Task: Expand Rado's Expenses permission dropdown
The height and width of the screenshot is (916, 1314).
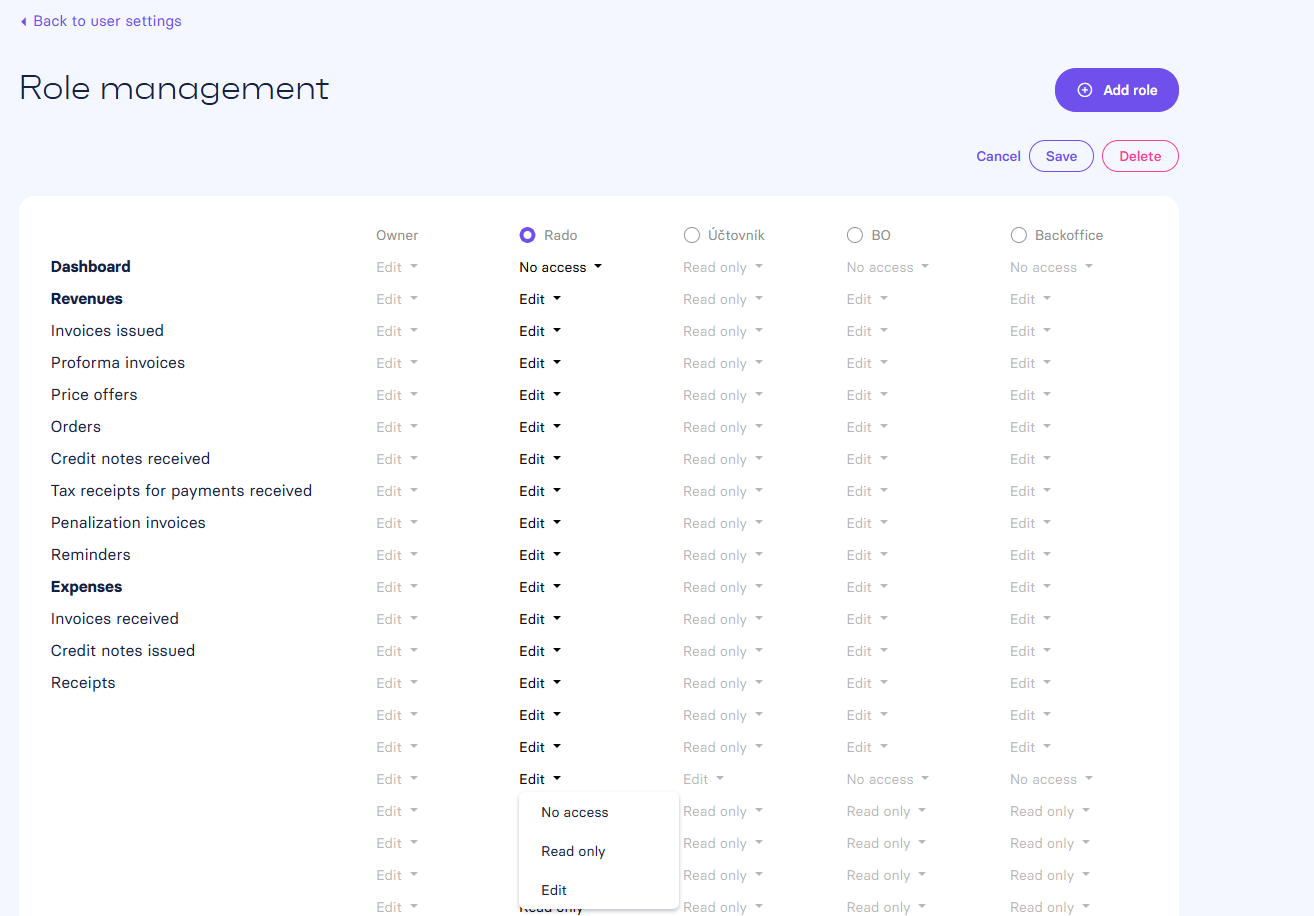Action: [x=540, y=587]
